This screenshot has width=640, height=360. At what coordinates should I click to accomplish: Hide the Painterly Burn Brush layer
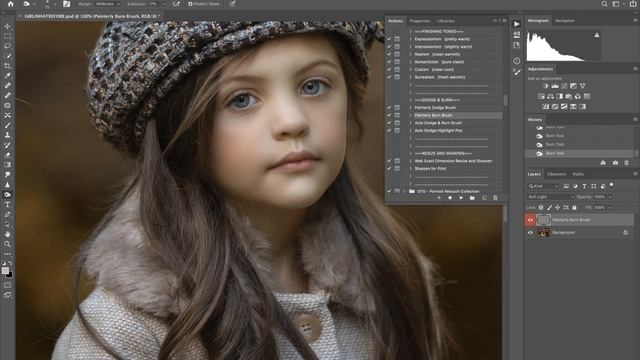coord(531,220)
